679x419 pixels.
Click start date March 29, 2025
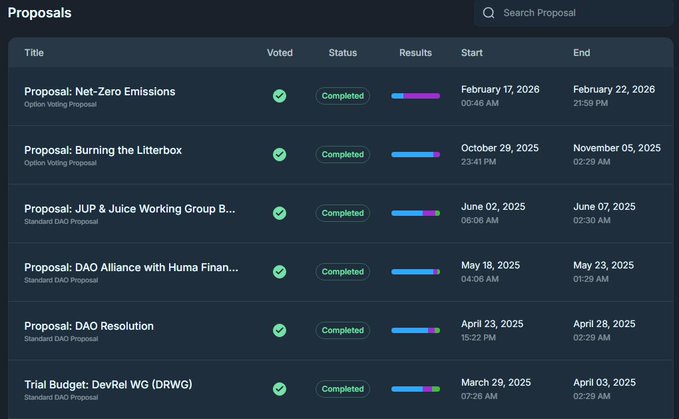496,383
